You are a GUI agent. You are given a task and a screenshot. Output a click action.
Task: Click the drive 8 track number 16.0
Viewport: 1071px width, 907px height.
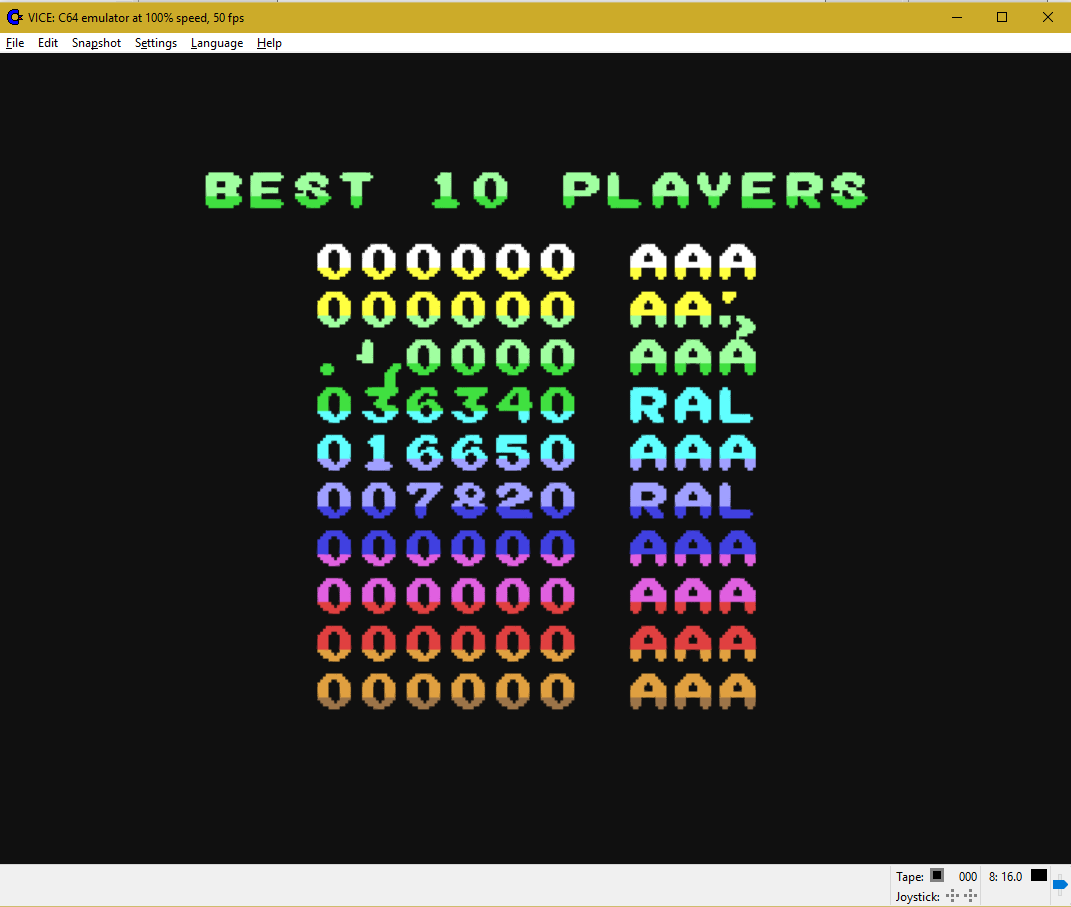pyautogui.click(x=1005, y=876)
